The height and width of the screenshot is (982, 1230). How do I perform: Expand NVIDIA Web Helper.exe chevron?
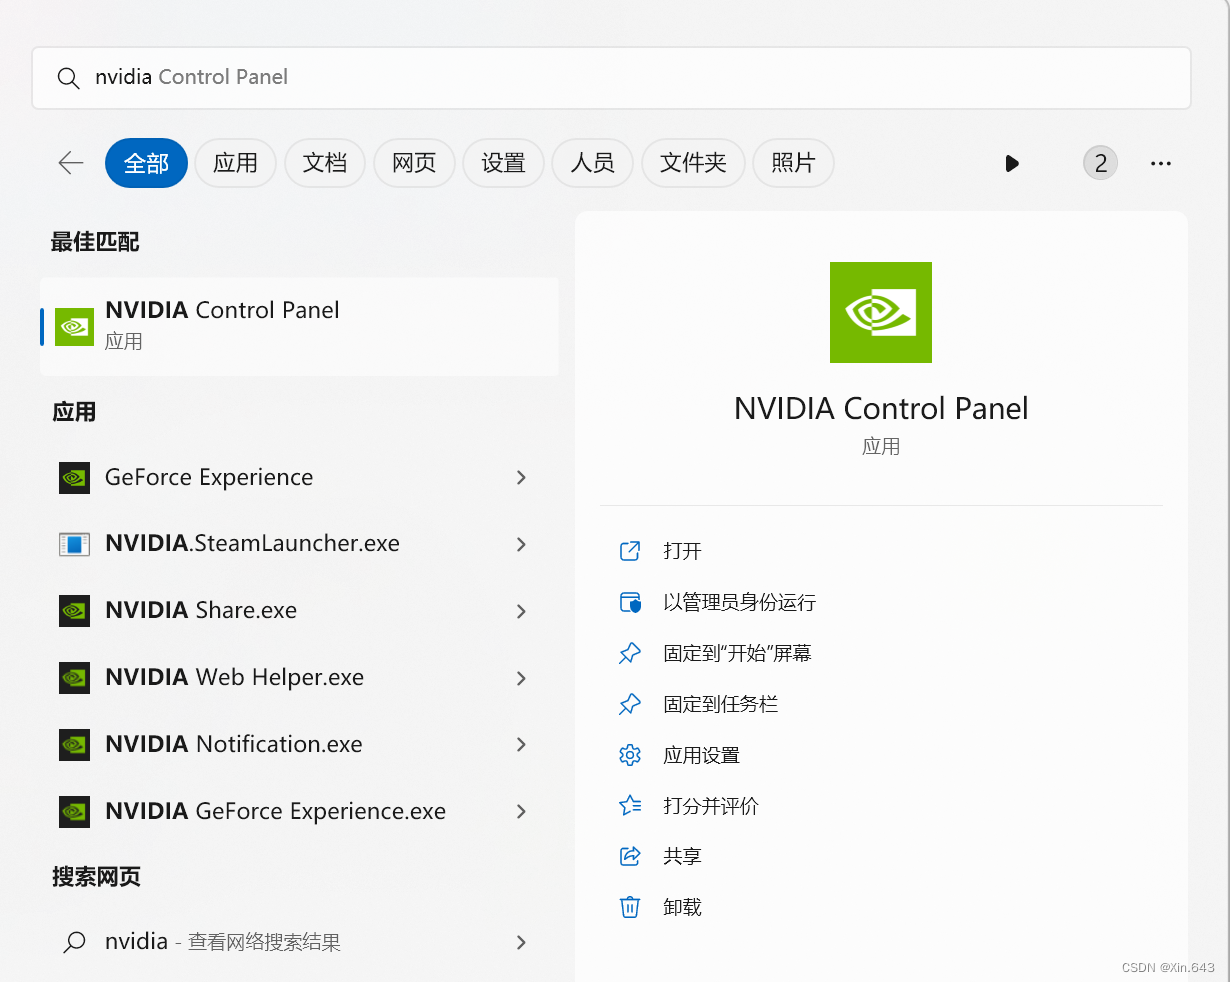521,678
